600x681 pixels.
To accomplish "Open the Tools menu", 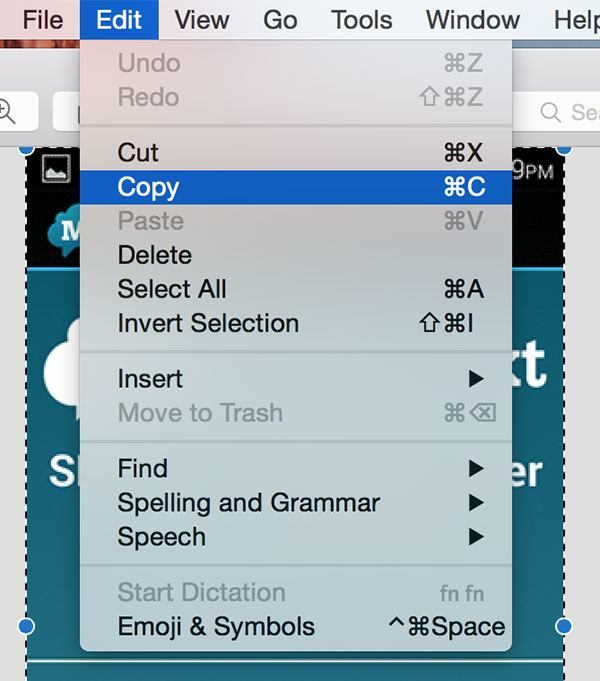I will (x=361, y=20).
